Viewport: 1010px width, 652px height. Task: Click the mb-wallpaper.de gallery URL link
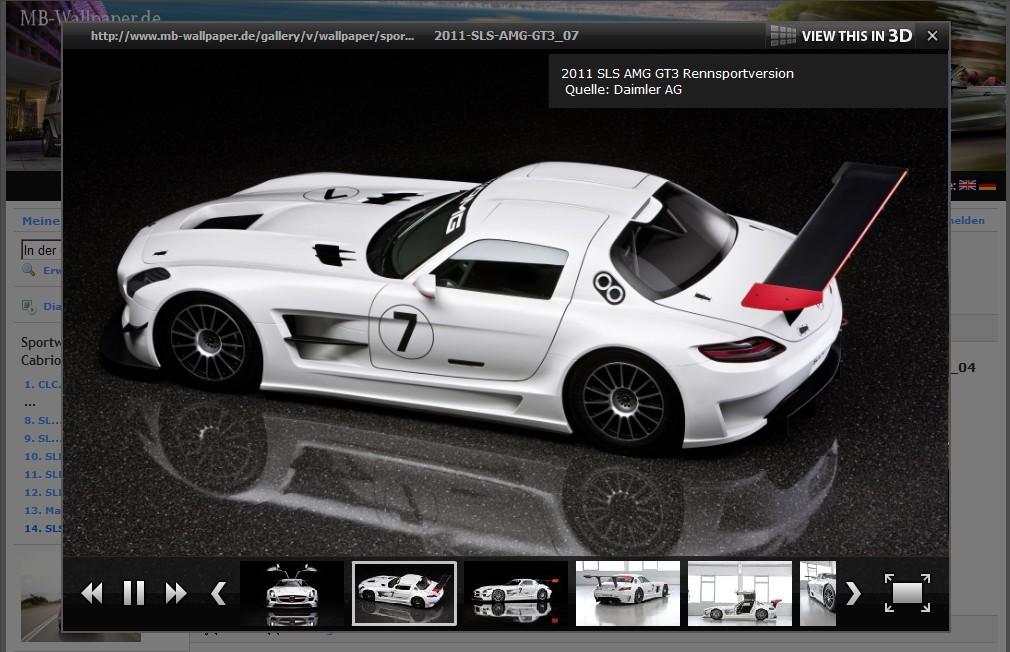(x=252, y=36)
